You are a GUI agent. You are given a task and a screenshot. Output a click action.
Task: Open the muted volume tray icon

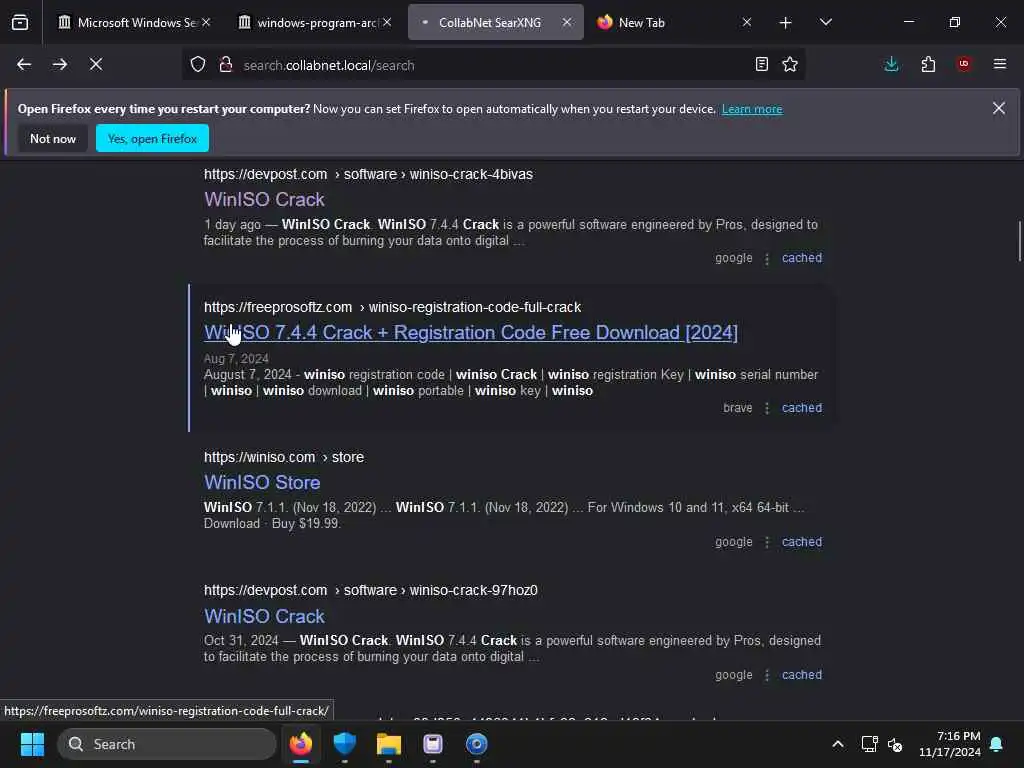pos(895,744)
